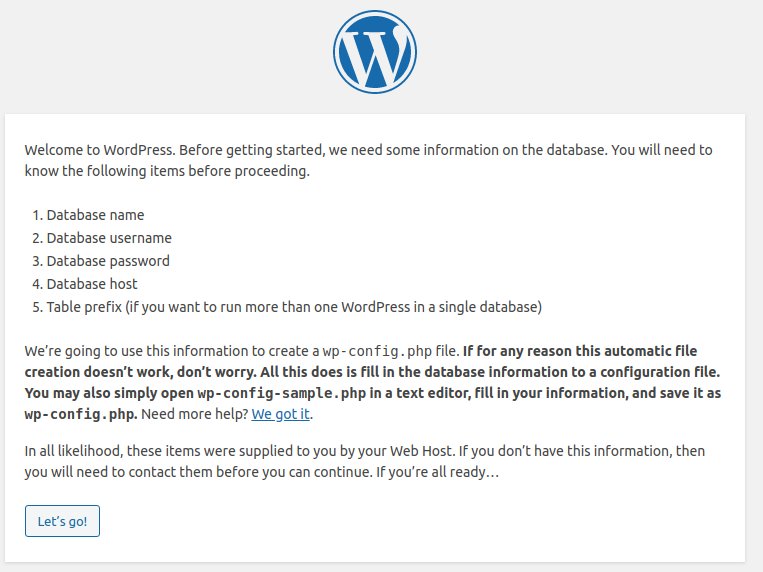Click the "Welcome to WordPress" intro paragraph
Image resolution: width=763 pixels, height=572 pixels.
[x=368, y=160]
